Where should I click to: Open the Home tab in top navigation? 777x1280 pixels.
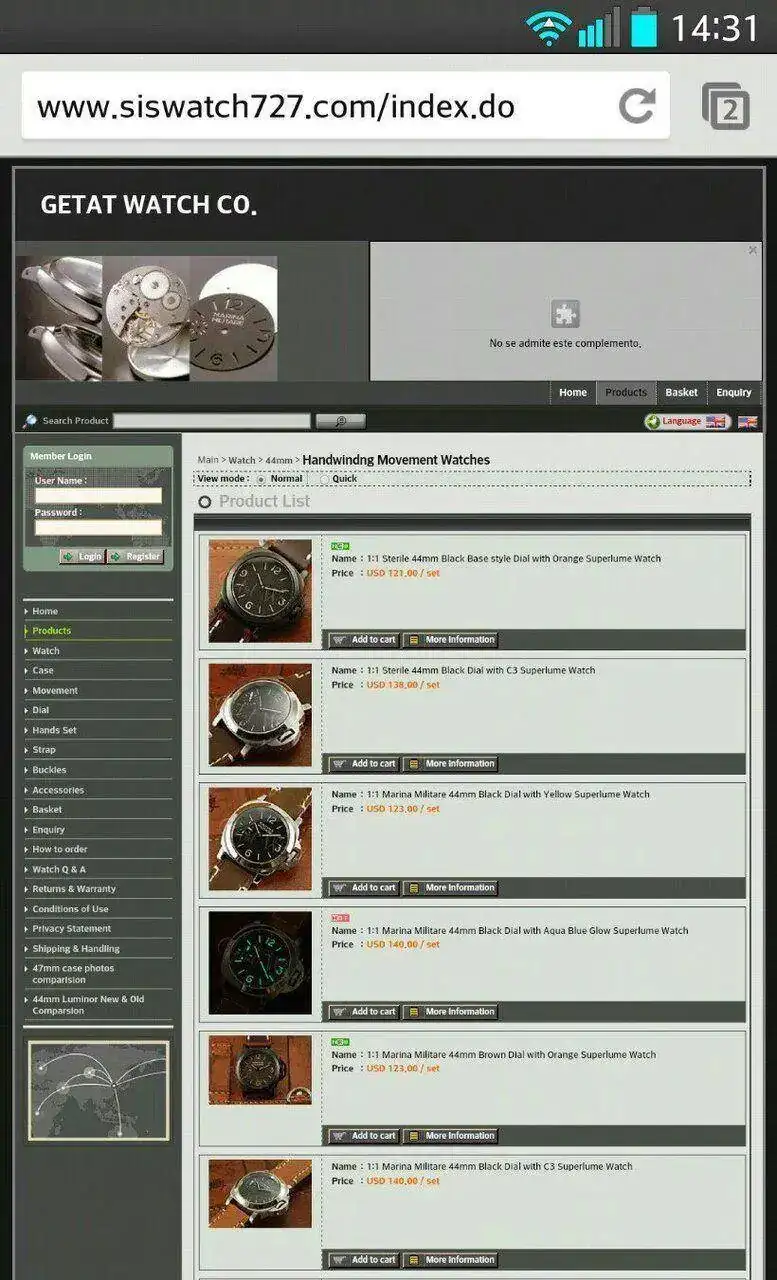tap(573, 392)
